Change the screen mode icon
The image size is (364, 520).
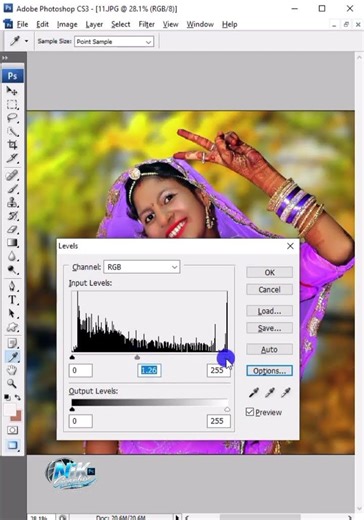point(12,445)
